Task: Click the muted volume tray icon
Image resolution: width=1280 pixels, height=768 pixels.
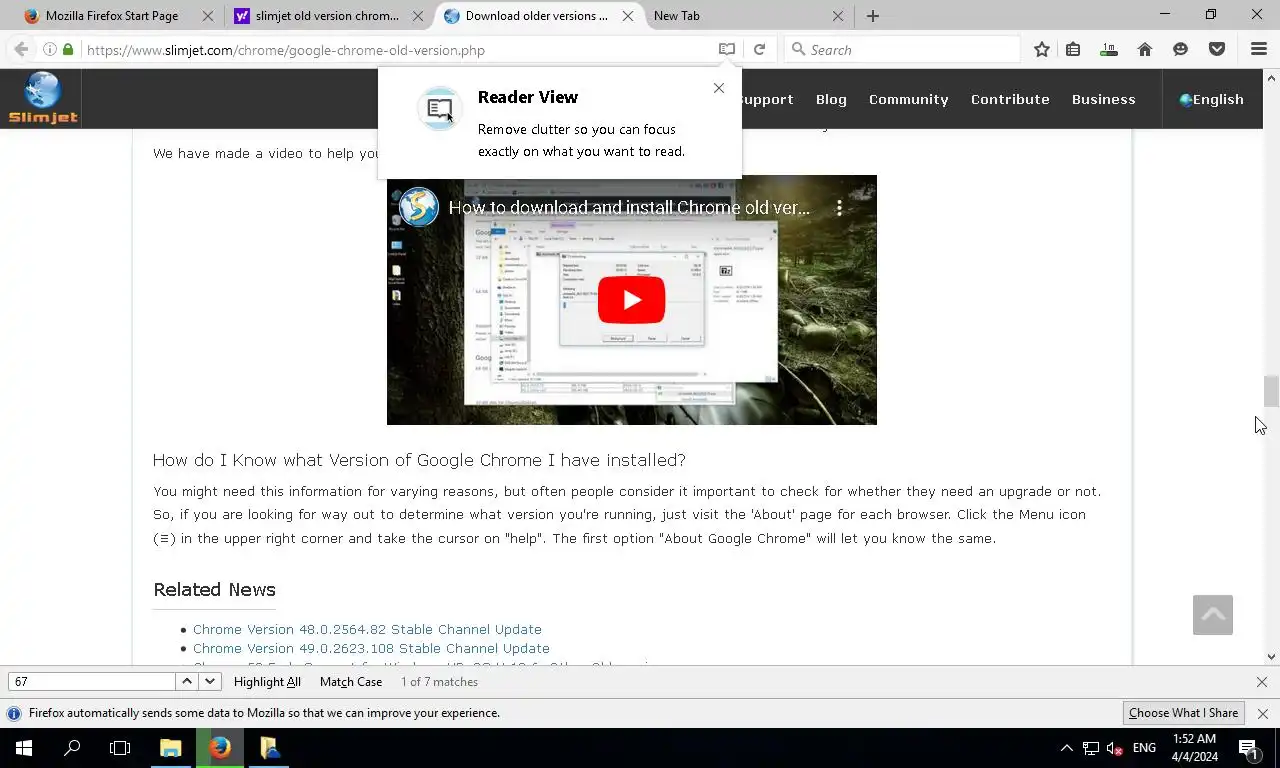Action: coord(1114,748)
